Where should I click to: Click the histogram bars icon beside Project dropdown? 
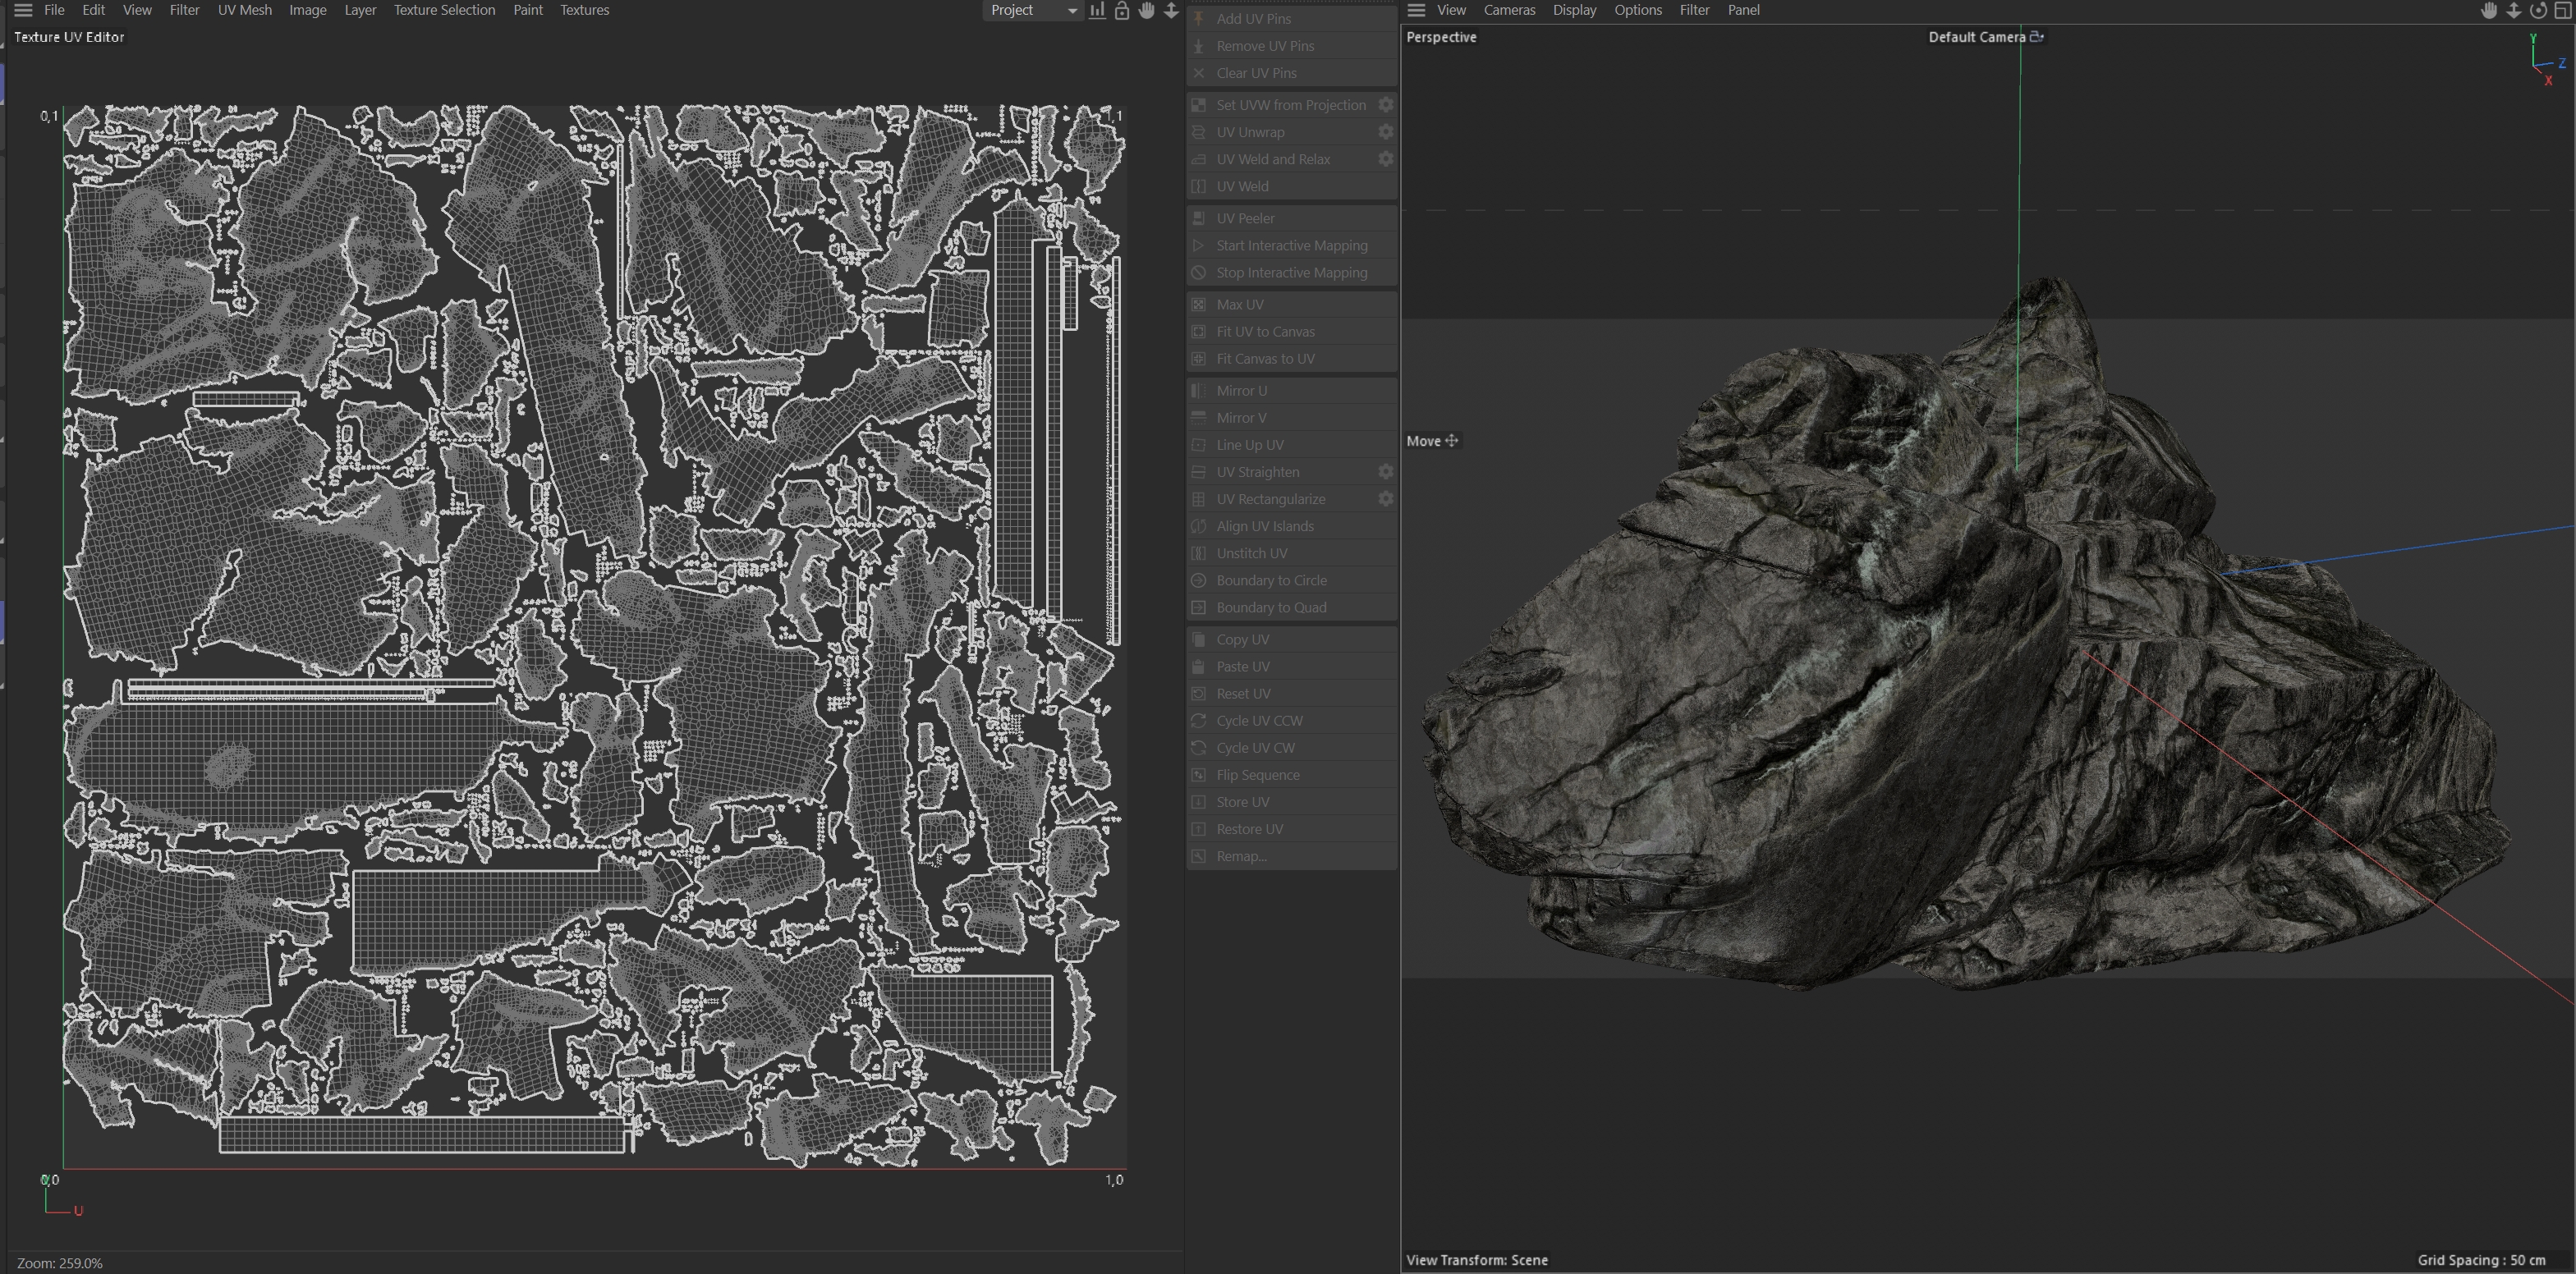click(1097, 10)
